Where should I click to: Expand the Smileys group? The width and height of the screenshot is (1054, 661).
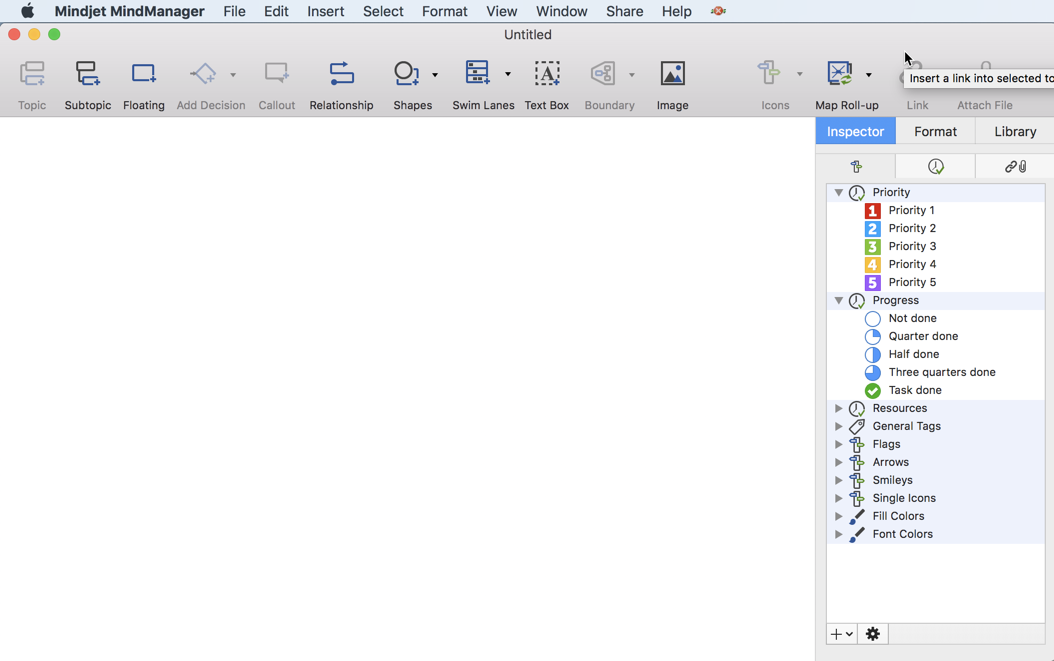point(838,480)
